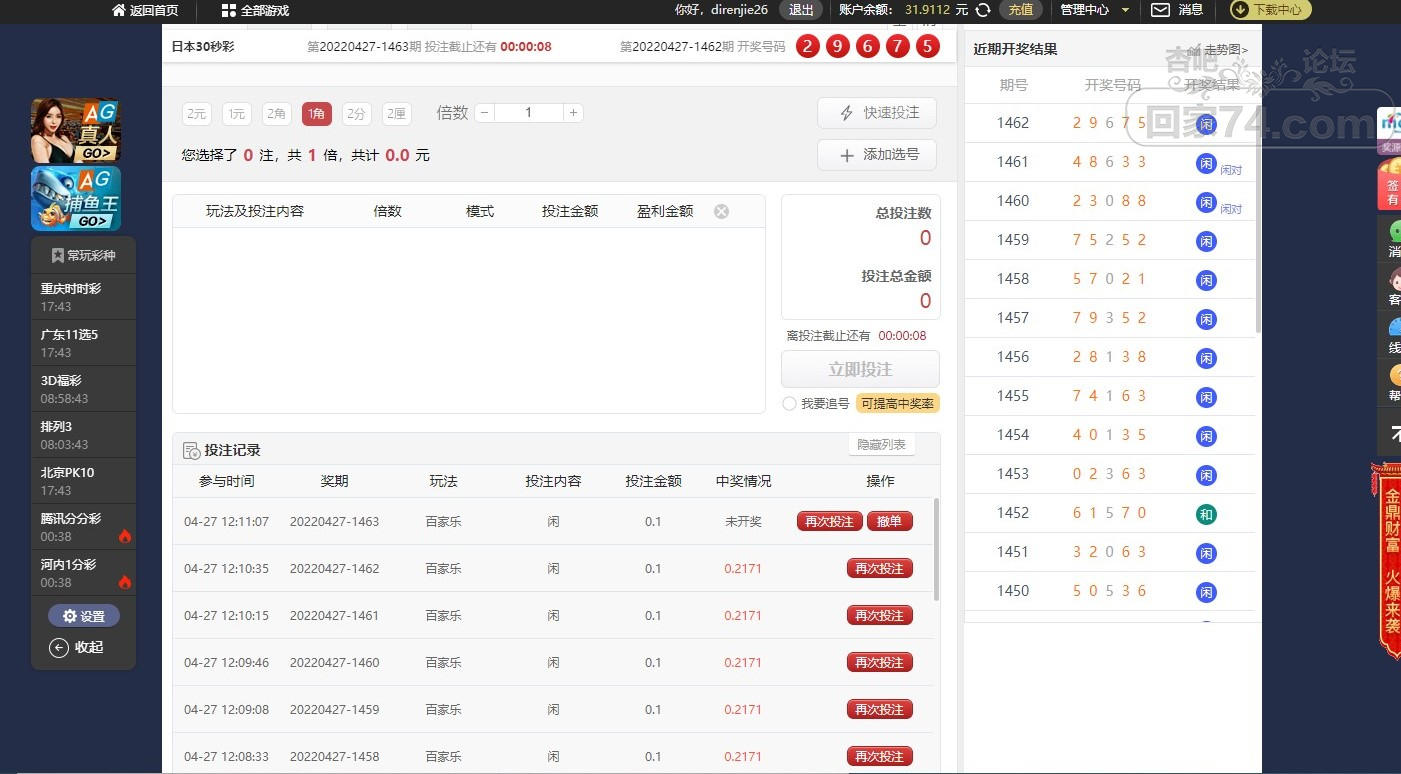Click the first red result ball 2

tap(808, 46)
